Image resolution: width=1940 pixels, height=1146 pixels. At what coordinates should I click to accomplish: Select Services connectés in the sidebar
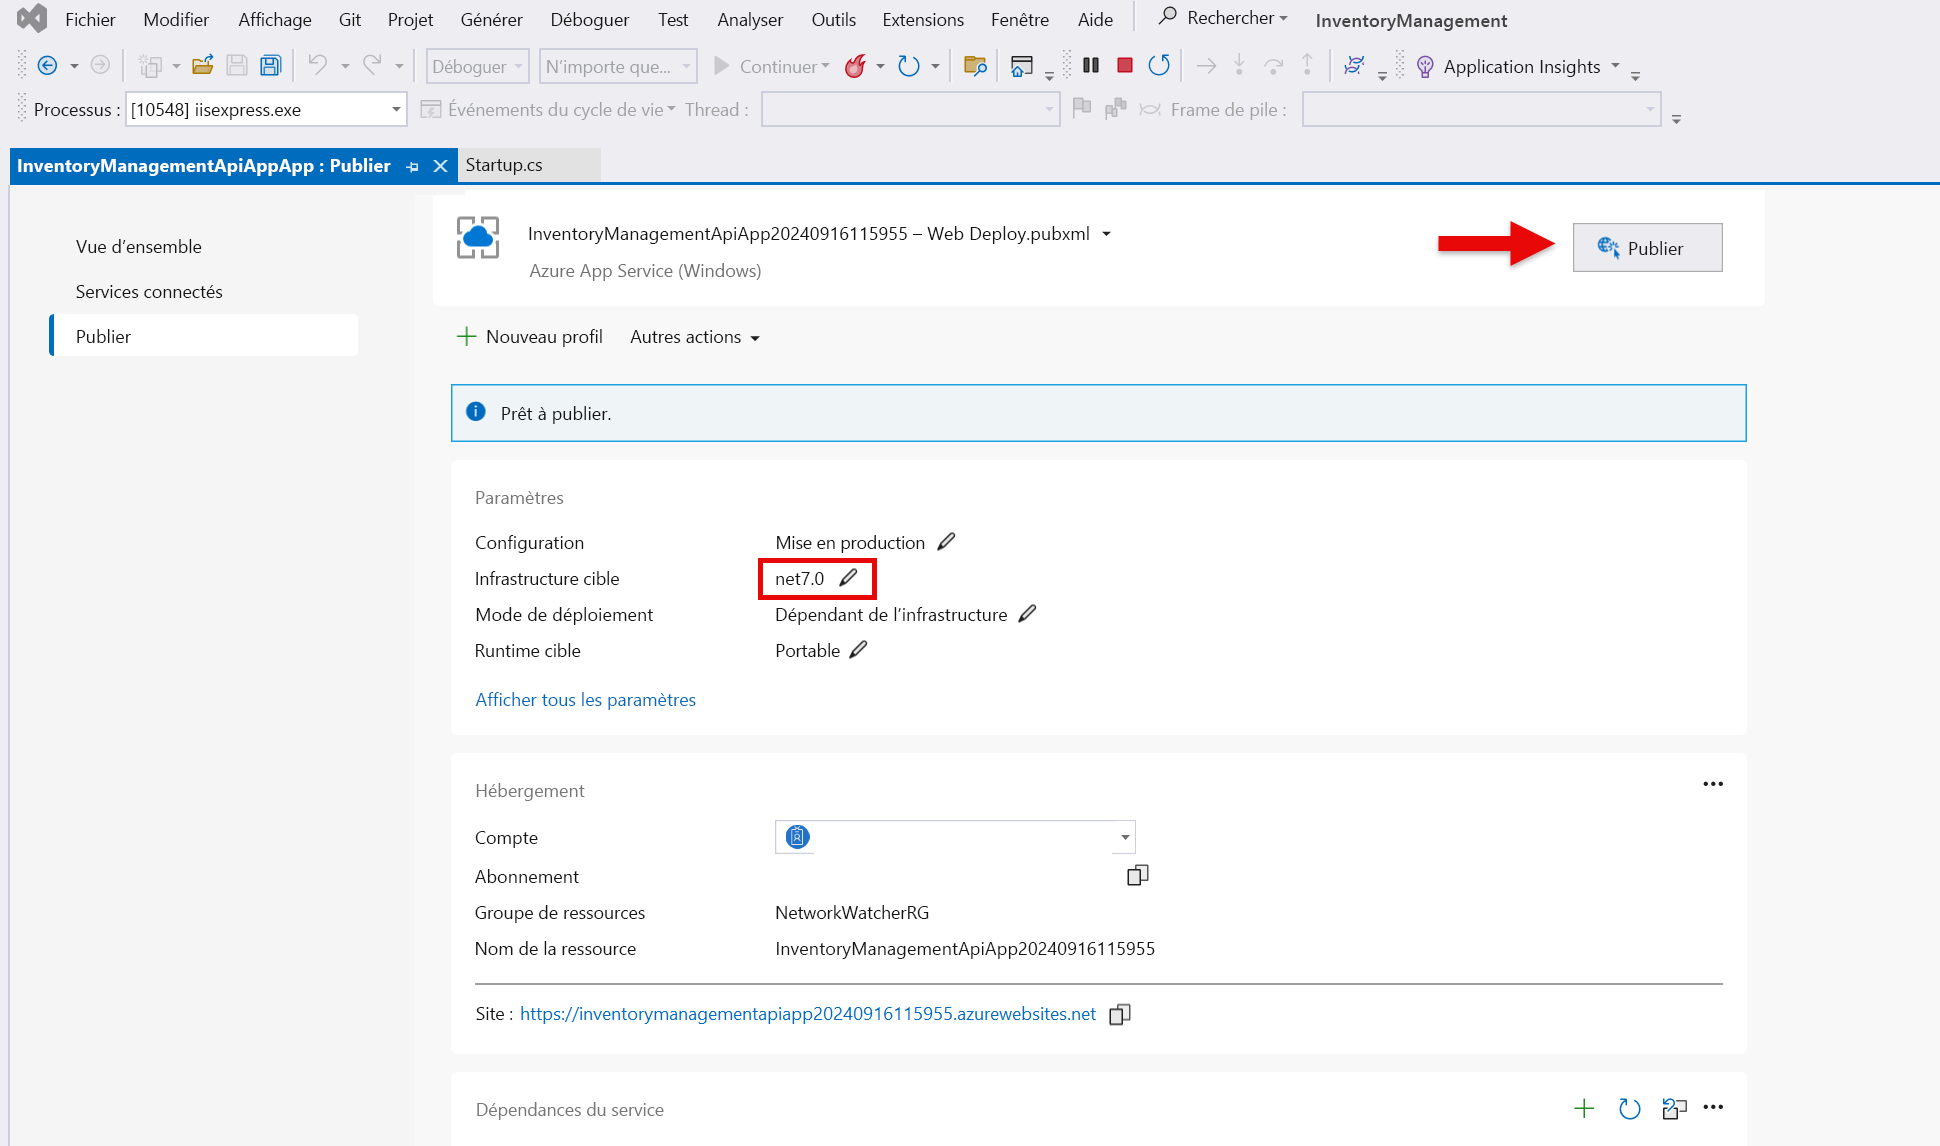pyautogui.click(x=149, y=292)
